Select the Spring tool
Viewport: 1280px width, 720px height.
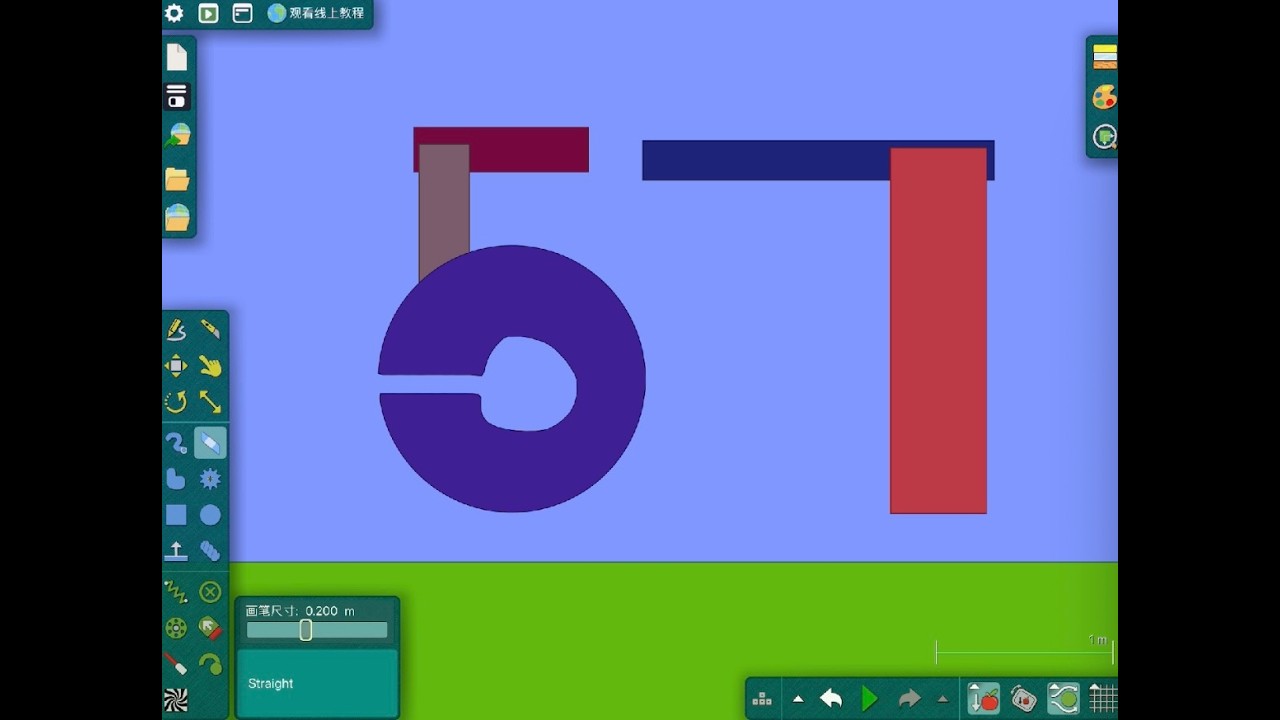point(176,592)
